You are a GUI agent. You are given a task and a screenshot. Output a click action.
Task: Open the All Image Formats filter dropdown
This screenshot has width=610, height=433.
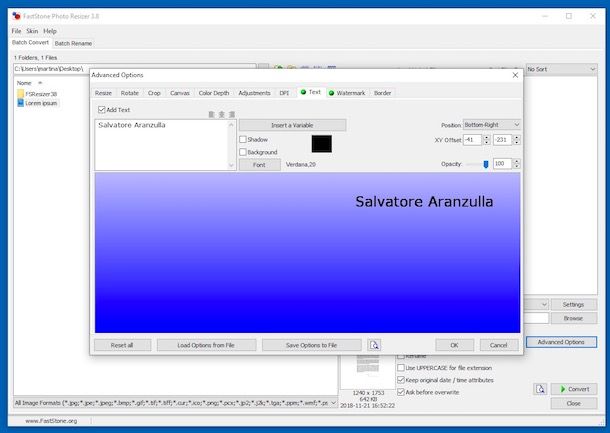pyautogui.click(x=175, y=403)
